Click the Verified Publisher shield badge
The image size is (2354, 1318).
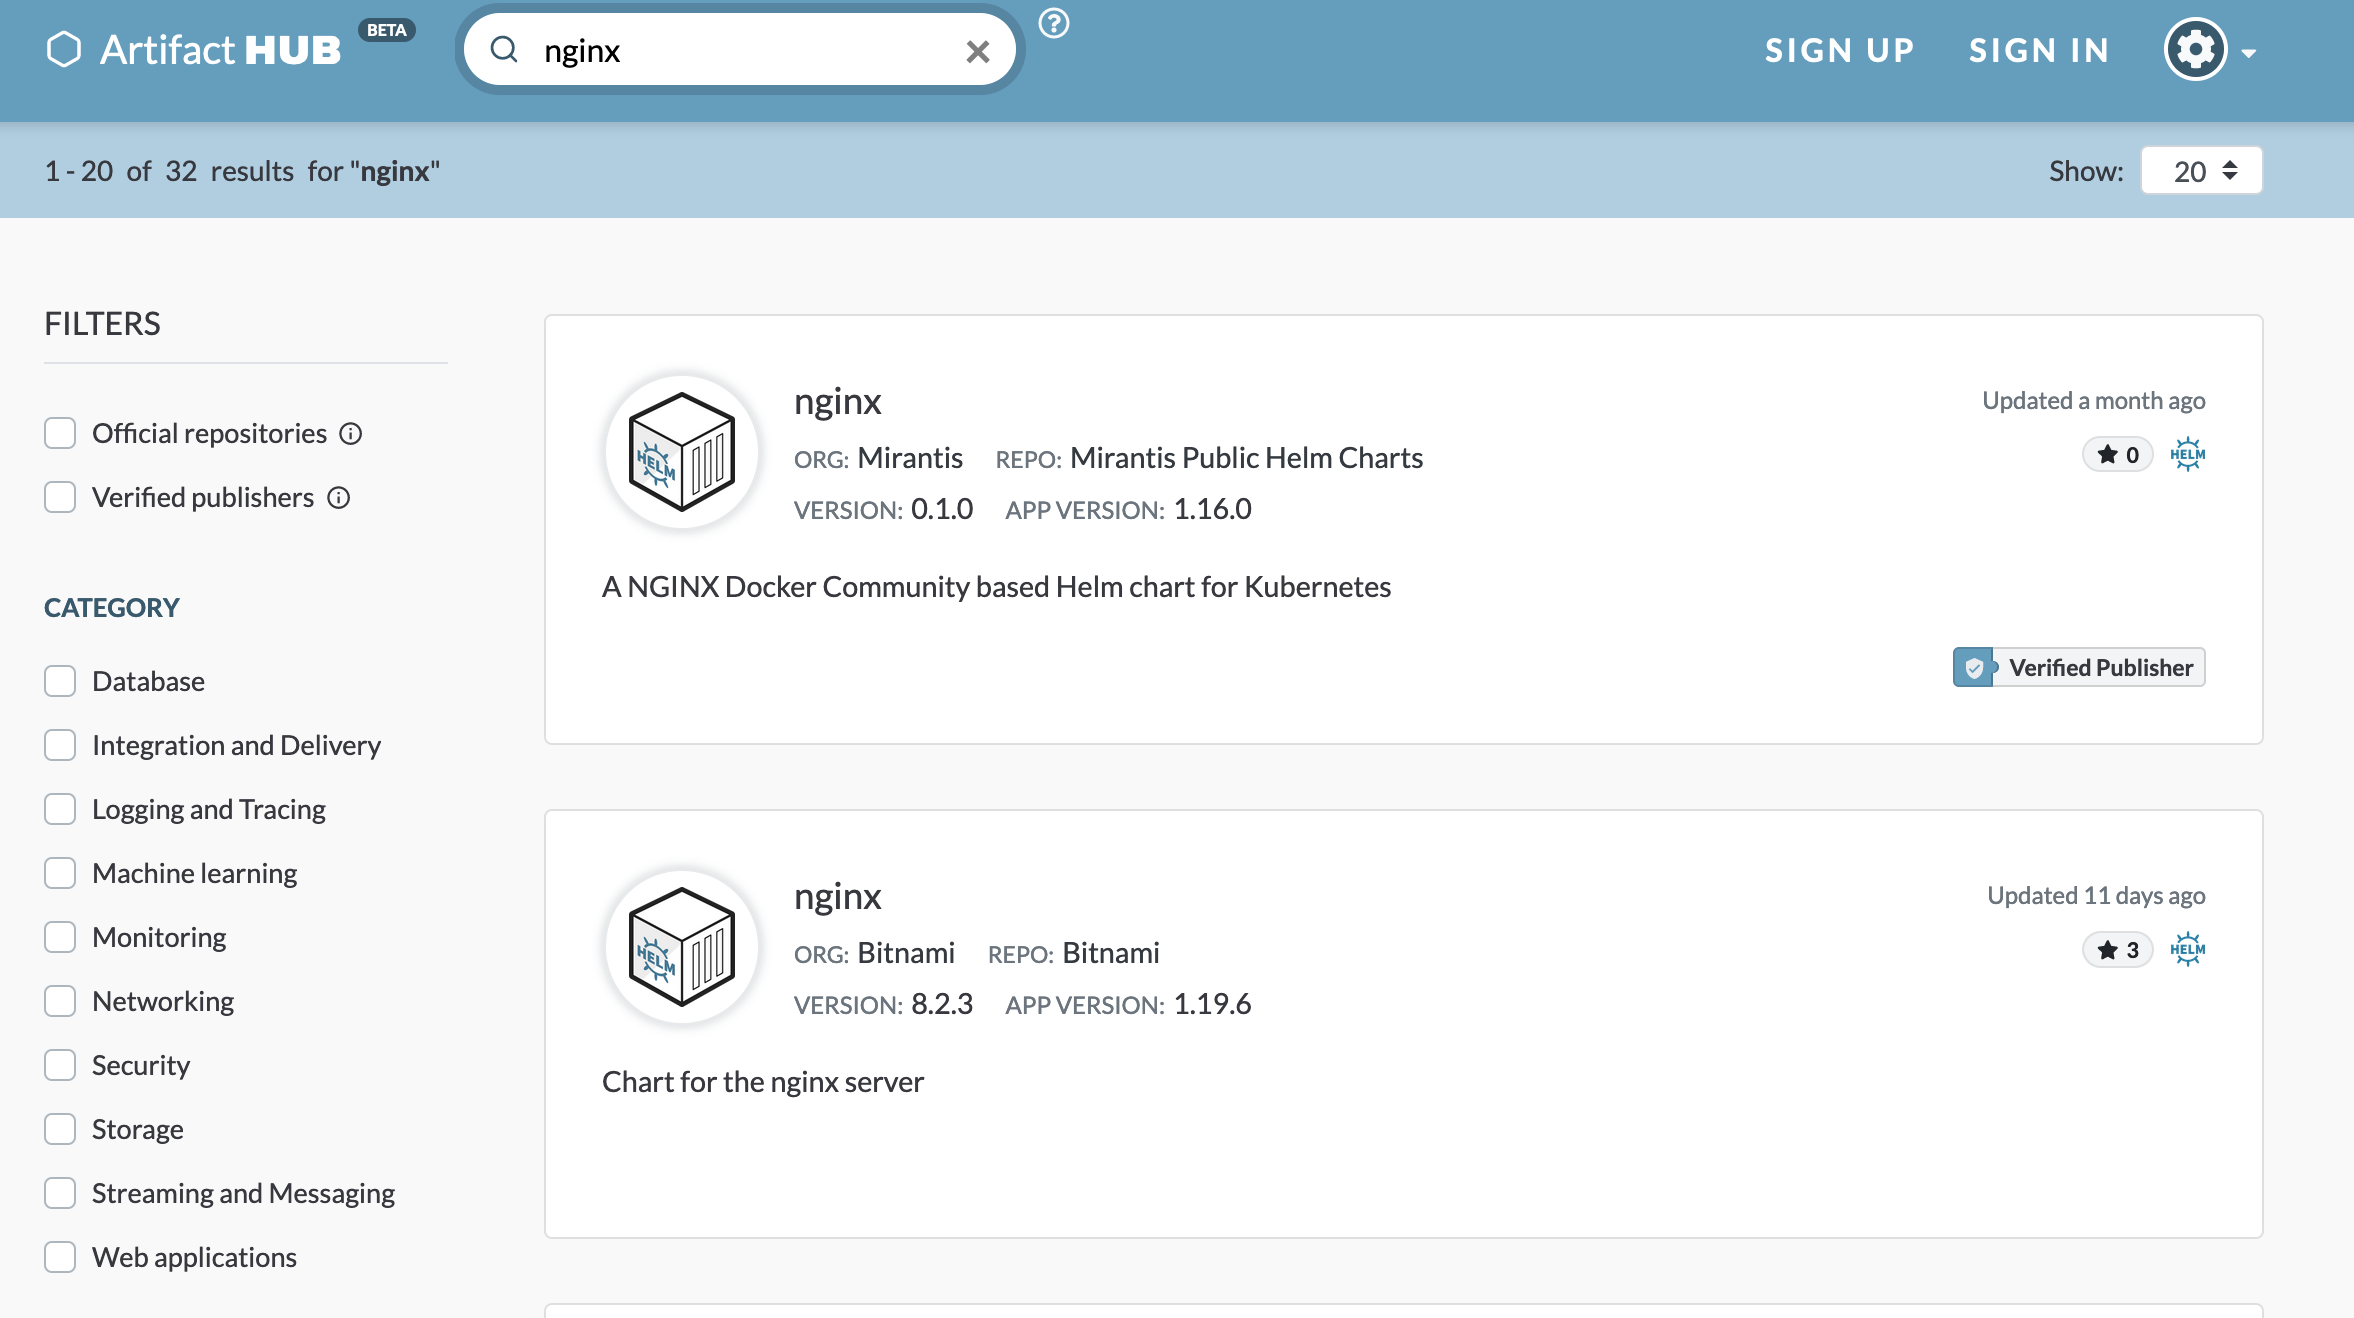pos(2079,667)
